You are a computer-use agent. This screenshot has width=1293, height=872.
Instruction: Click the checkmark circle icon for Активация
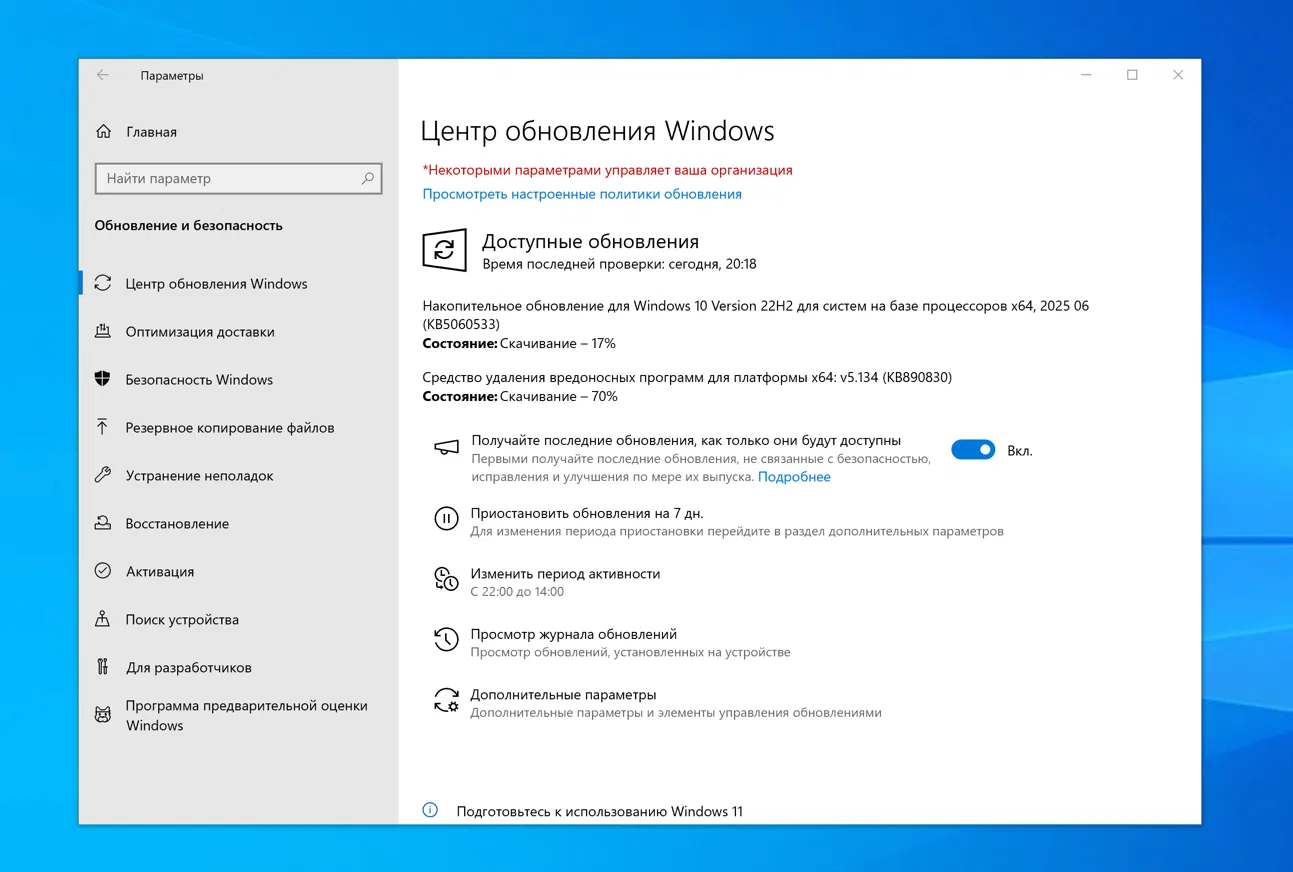(x=103, y=571)
